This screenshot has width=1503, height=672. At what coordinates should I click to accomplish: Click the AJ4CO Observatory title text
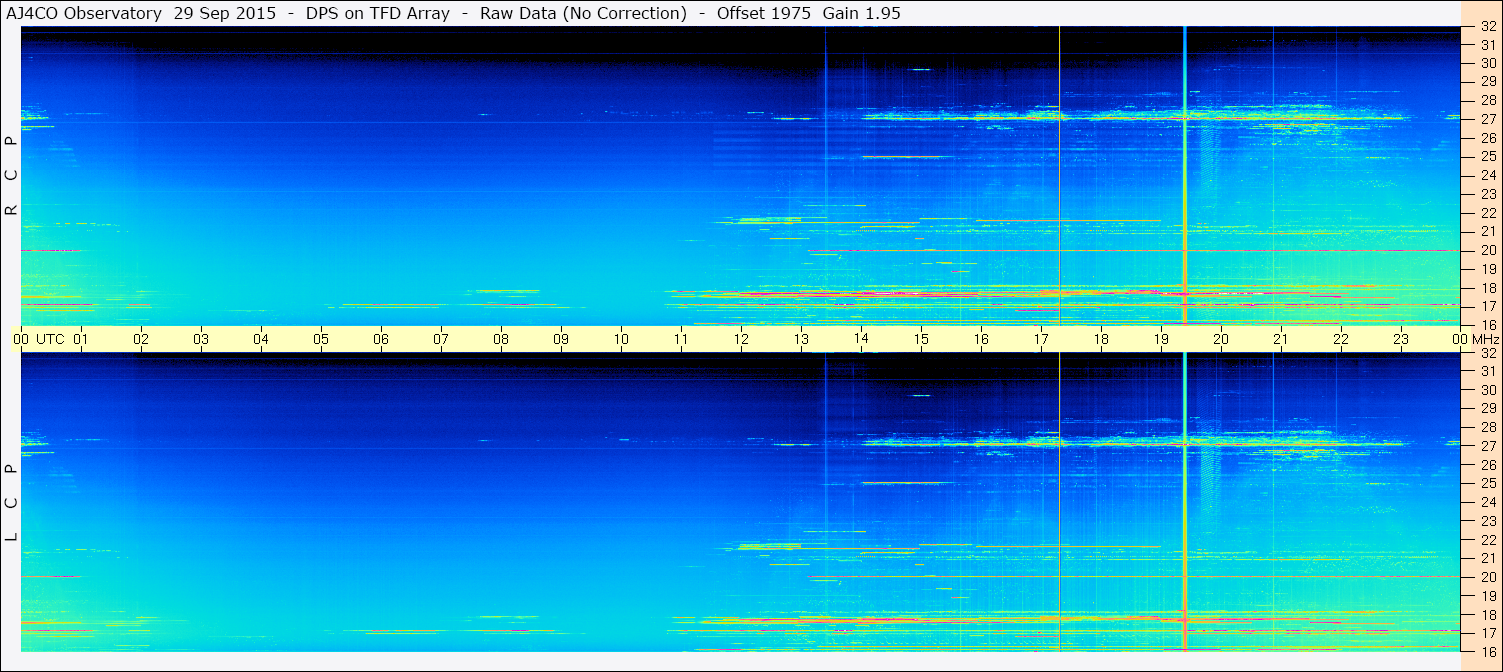84,13
